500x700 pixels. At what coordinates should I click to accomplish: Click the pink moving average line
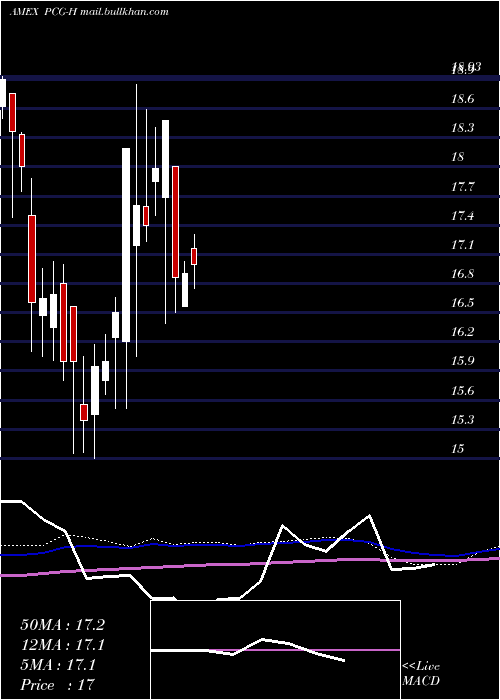pyautogui.click(x=250, y=564)
